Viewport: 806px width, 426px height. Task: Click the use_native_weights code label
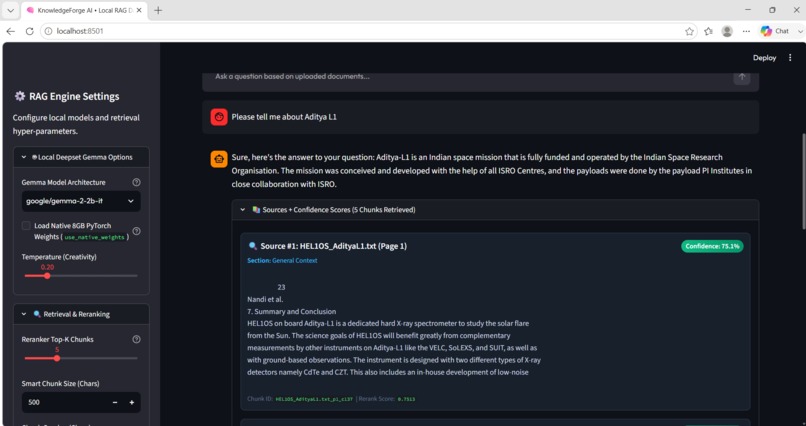click(x=94, y=237)
